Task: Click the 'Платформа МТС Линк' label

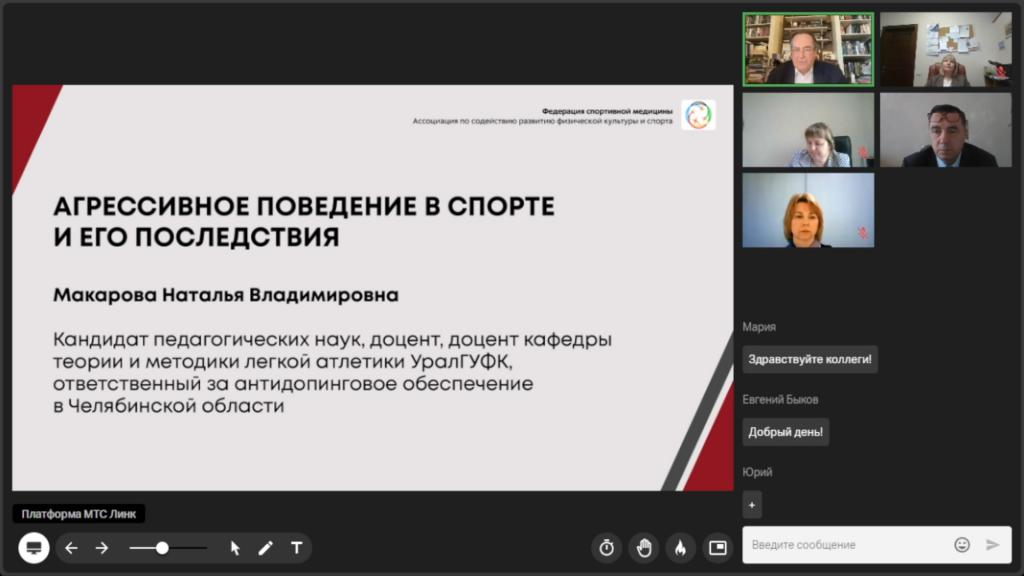Action: click(79, 514)
